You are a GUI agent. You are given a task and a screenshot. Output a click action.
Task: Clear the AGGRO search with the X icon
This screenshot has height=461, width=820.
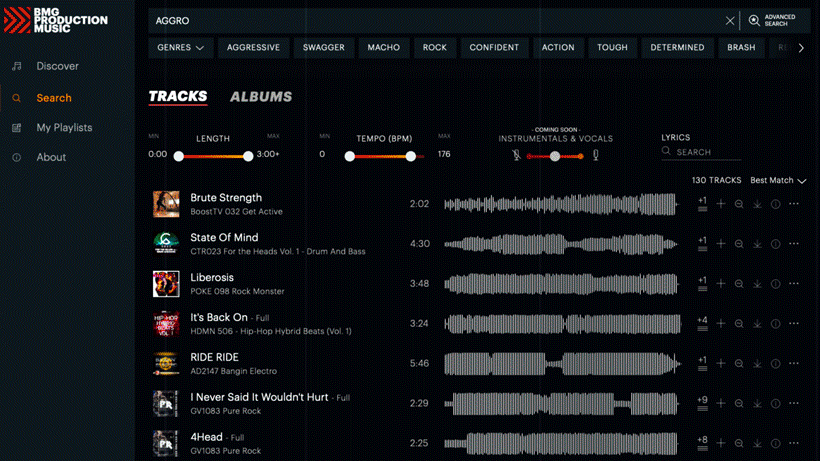[x=730, y=21]
